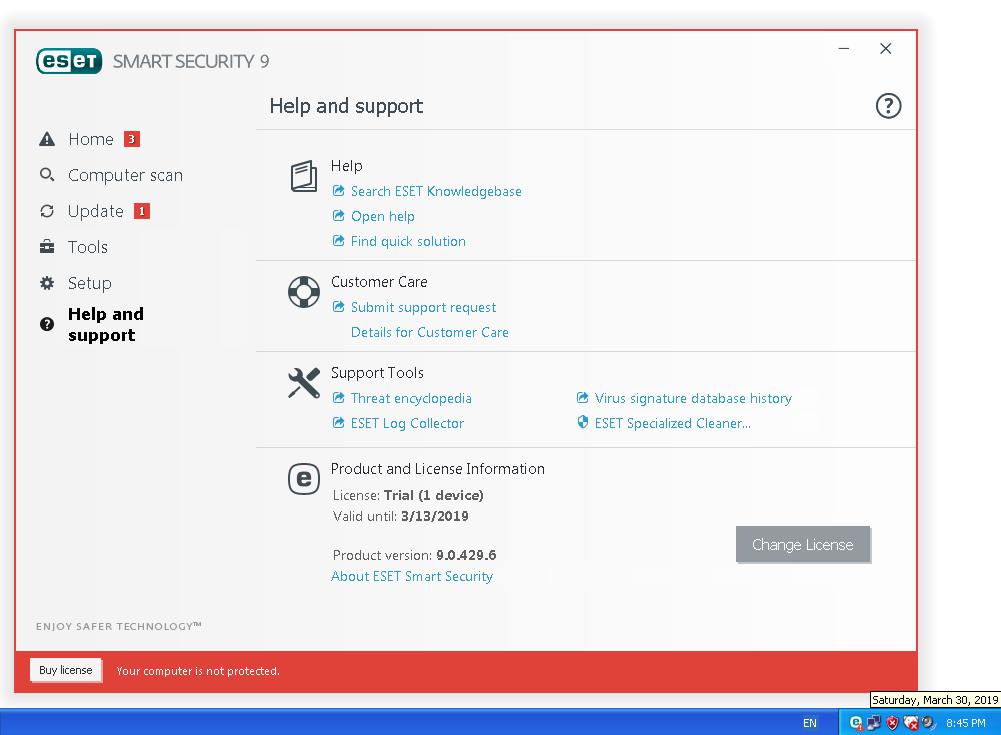Click the Help book icon

[304, 176]
